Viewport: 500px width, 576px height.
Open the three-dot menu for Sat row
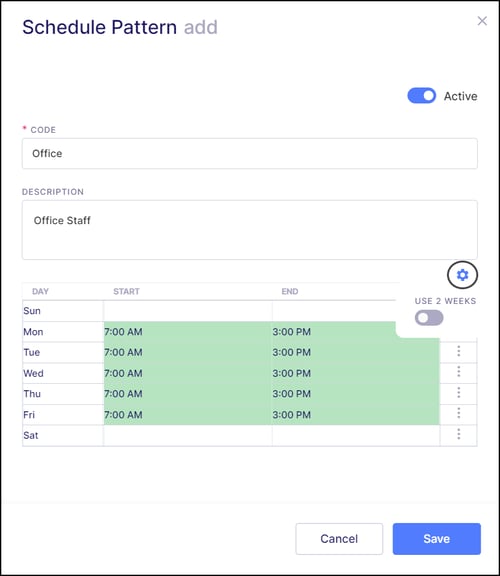[458, 434]
